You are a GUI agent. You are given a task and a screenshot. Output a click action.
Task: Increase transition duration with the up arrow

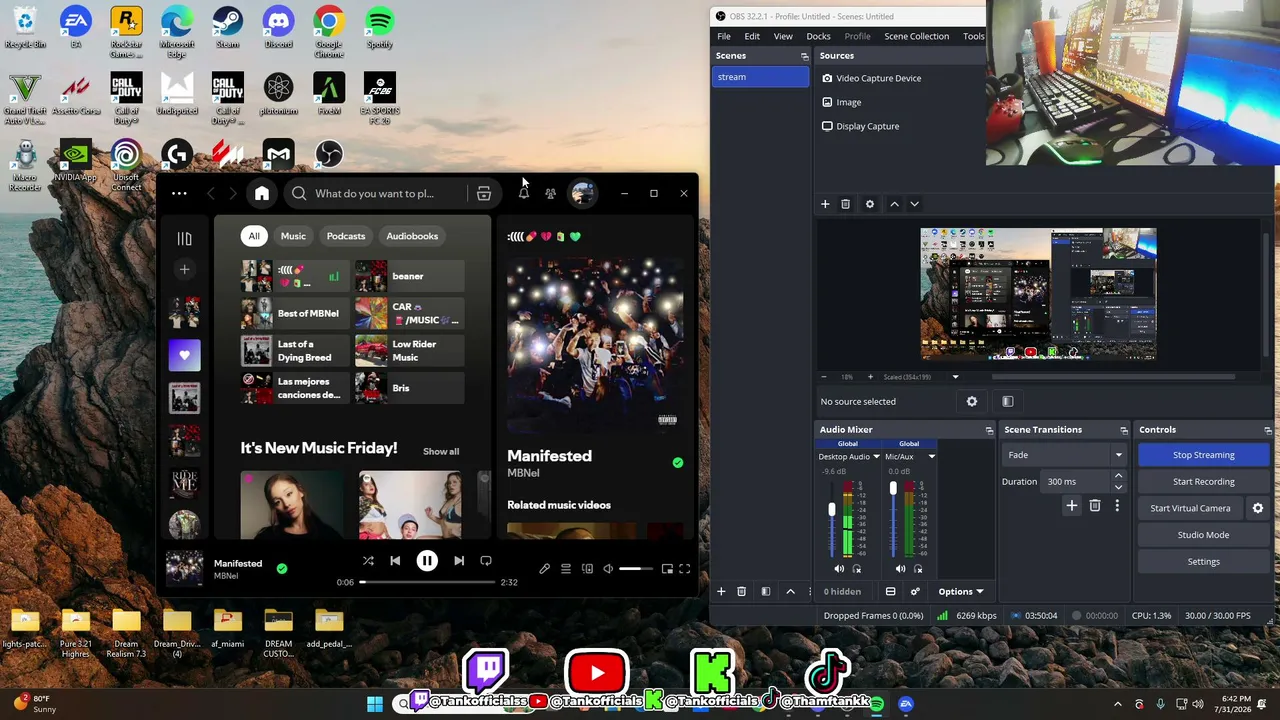pos(1118,477)
